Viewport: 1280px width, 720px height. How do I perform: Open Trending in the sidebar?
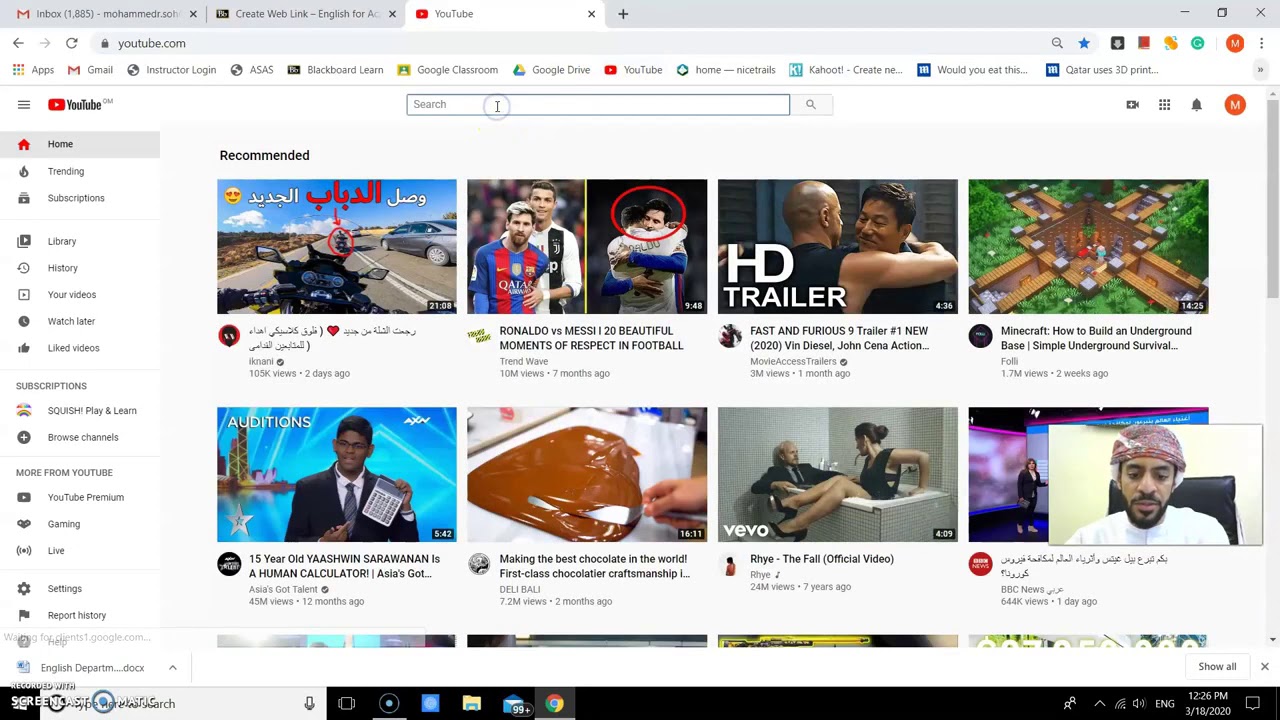pyautogui.click(x=80, y=171)
